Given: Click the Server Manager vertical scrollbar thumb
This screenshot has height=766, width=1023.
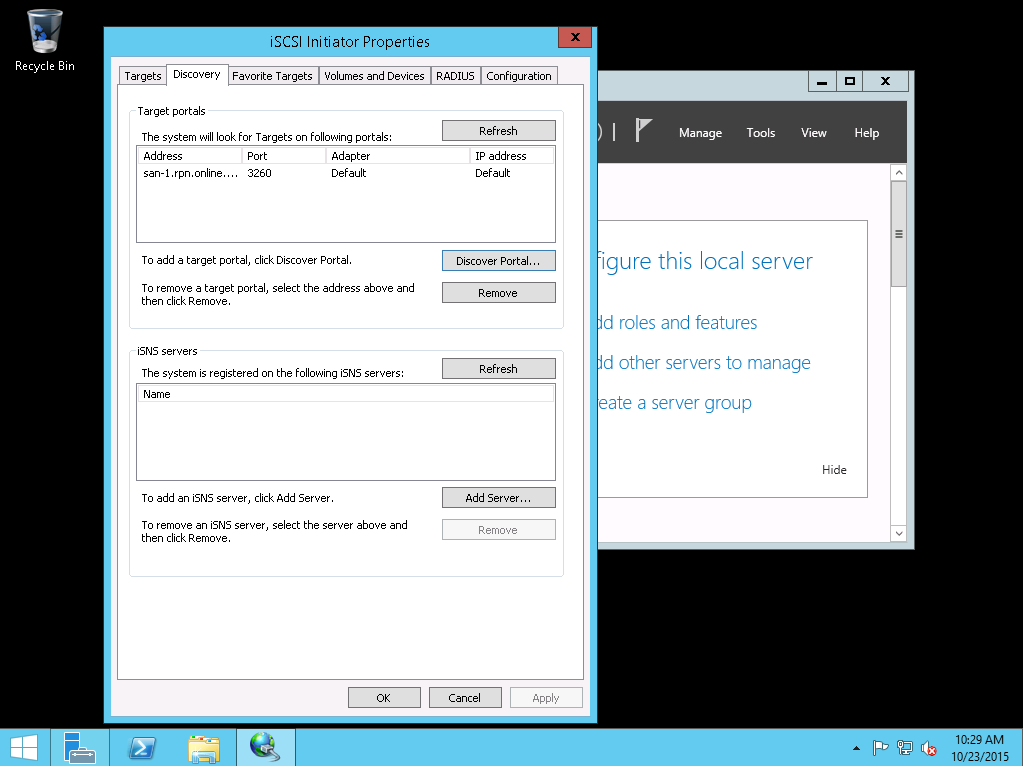Looking at the screenshot, I should click(898, 235).
